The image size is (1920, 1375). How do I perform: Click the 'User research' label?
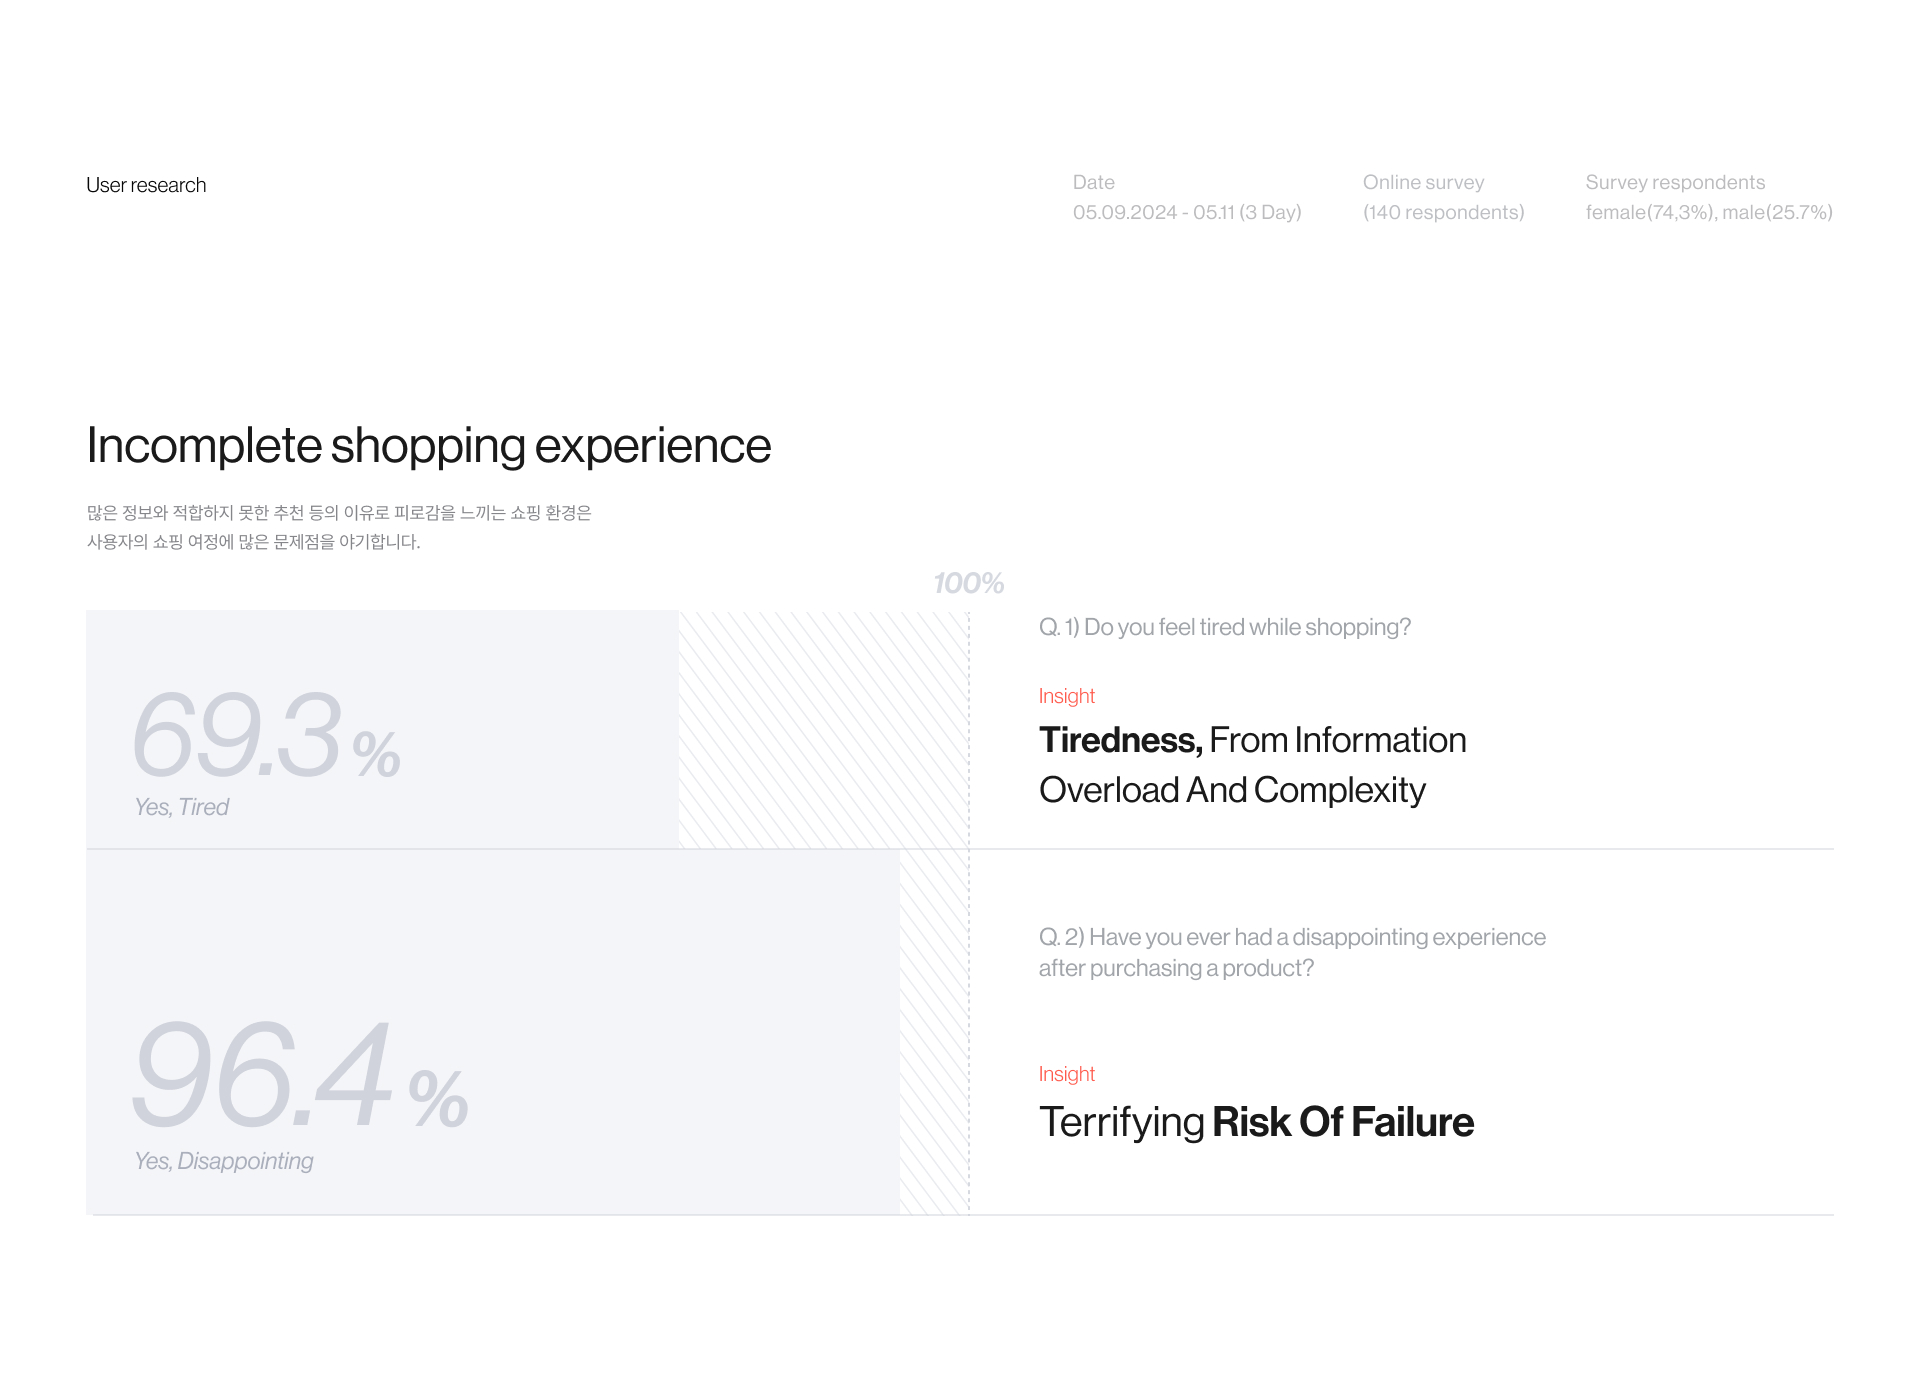click(x=146, y=185)
